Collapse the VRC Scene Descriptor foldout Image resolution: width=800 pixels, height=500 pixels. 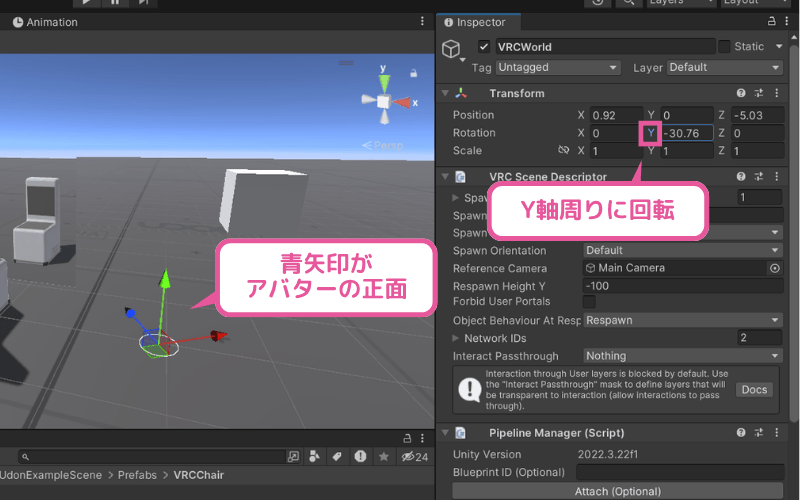click(445, 177)
